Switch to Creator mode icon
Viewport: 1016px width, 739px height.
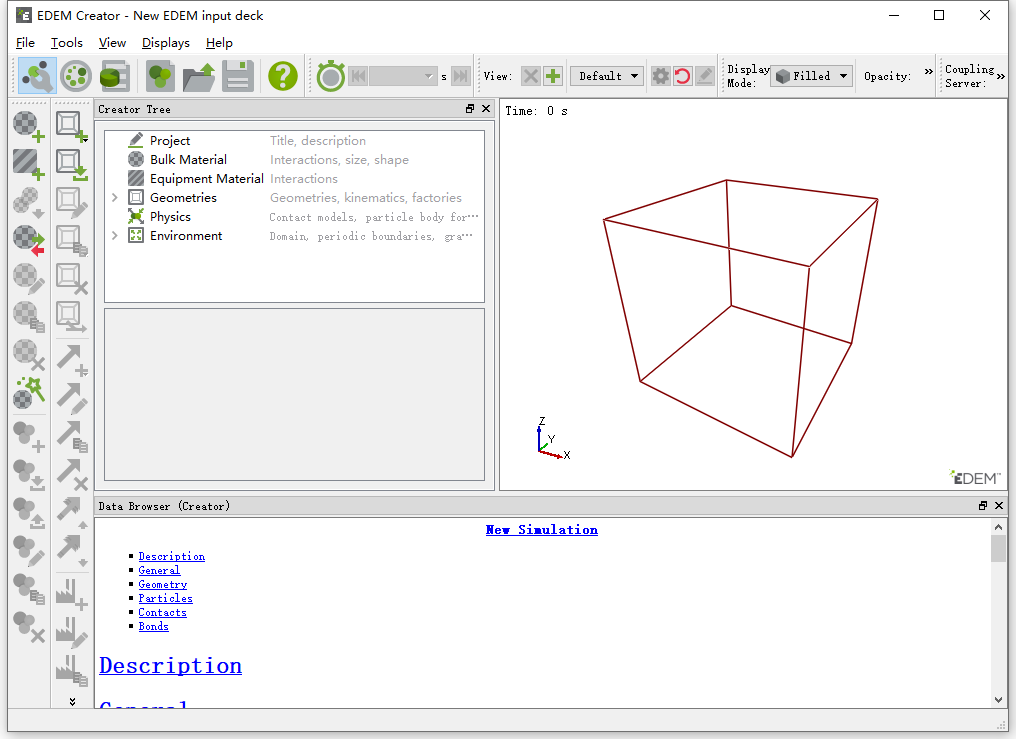click(x=37, y=76)
